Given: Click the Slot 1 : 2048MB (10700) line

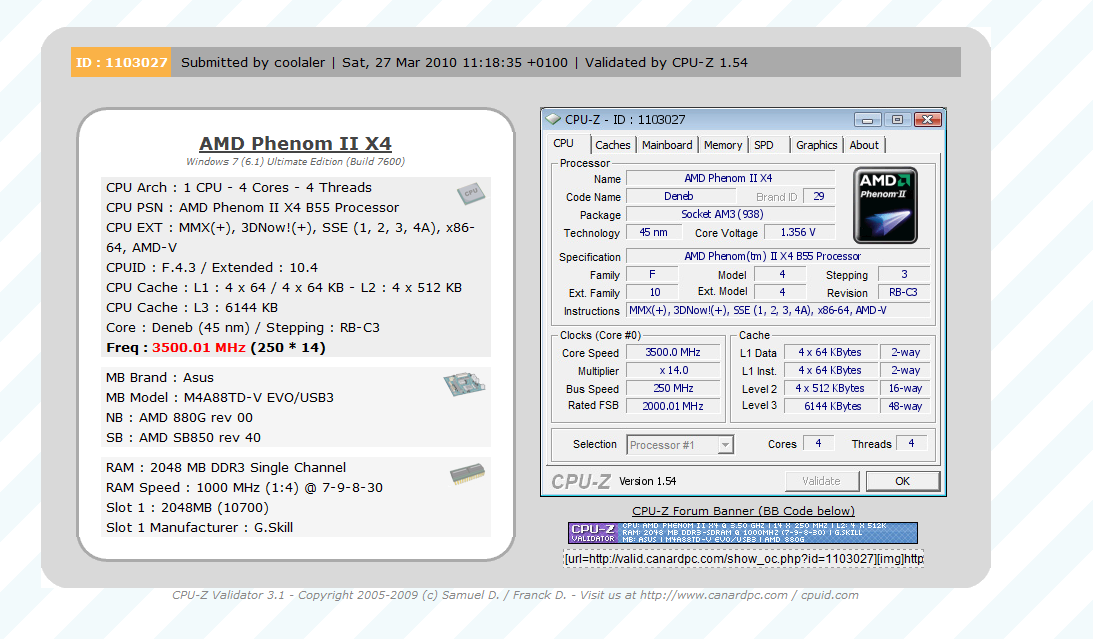Looking at the screenshot, I should pos(187,507).
